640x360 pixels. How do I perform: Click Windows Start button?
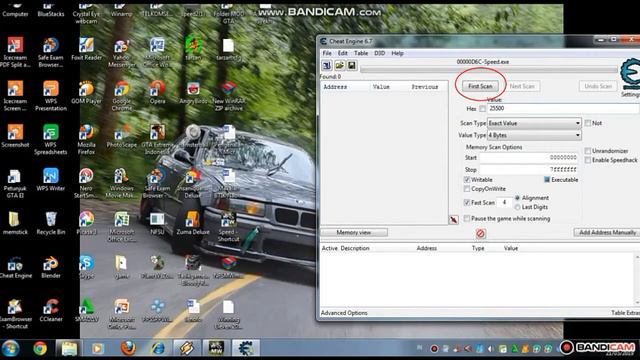click(x=10, y=349)
